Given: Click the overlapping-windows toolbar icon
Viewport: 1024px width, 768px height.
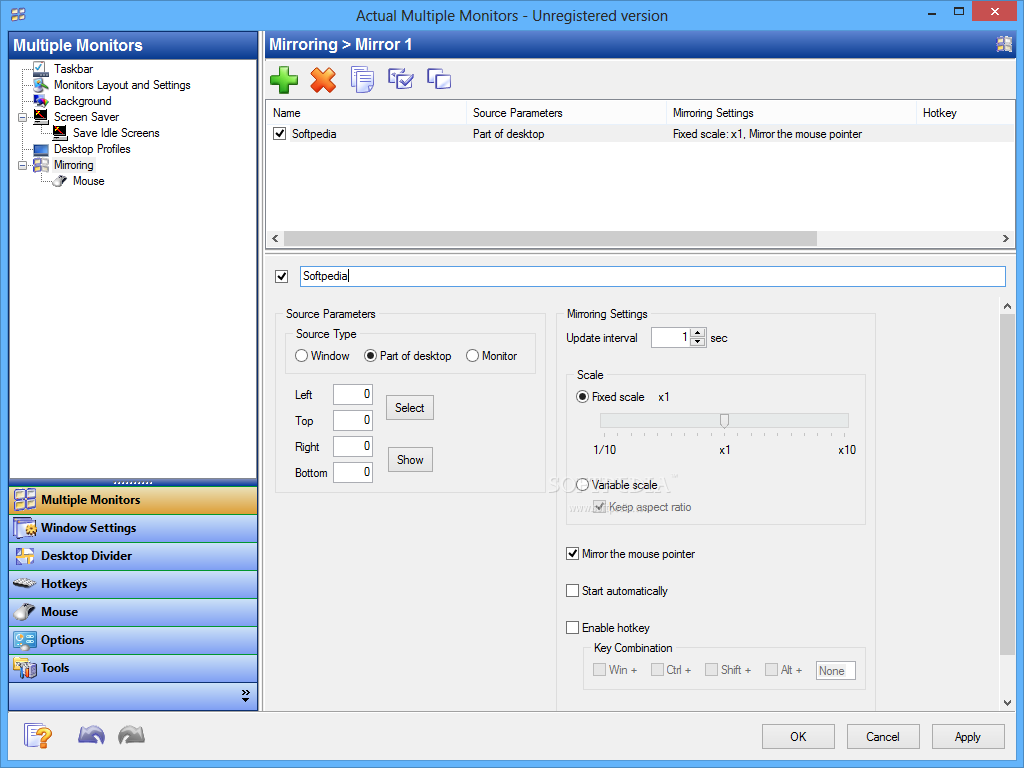Looking at the screenshot, I should pyautogui.click(x=439, y=79).
